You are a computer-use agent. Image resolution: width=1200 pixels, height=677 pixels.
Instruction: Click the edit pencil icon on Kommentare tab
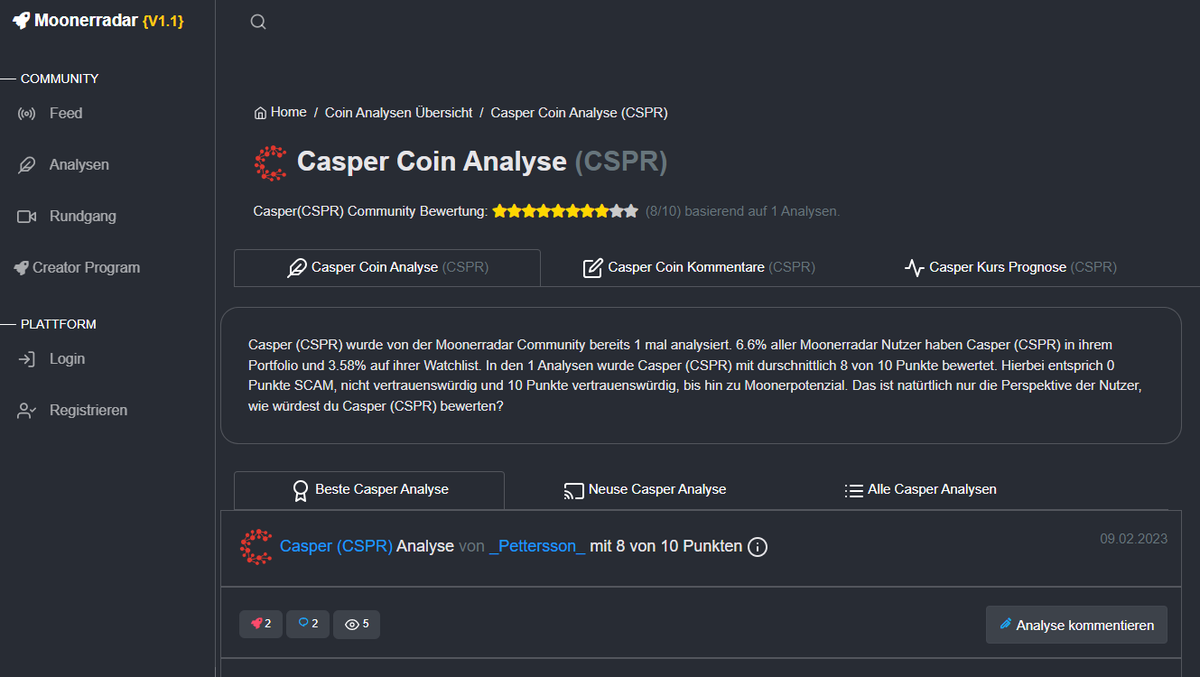coord(593,268)
